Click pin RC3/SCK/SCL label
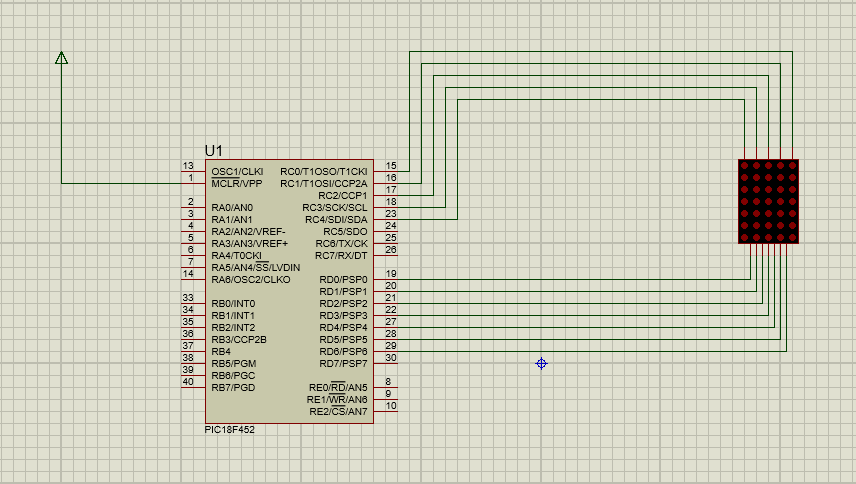This screenshot has height=484, width=856. 335,207
